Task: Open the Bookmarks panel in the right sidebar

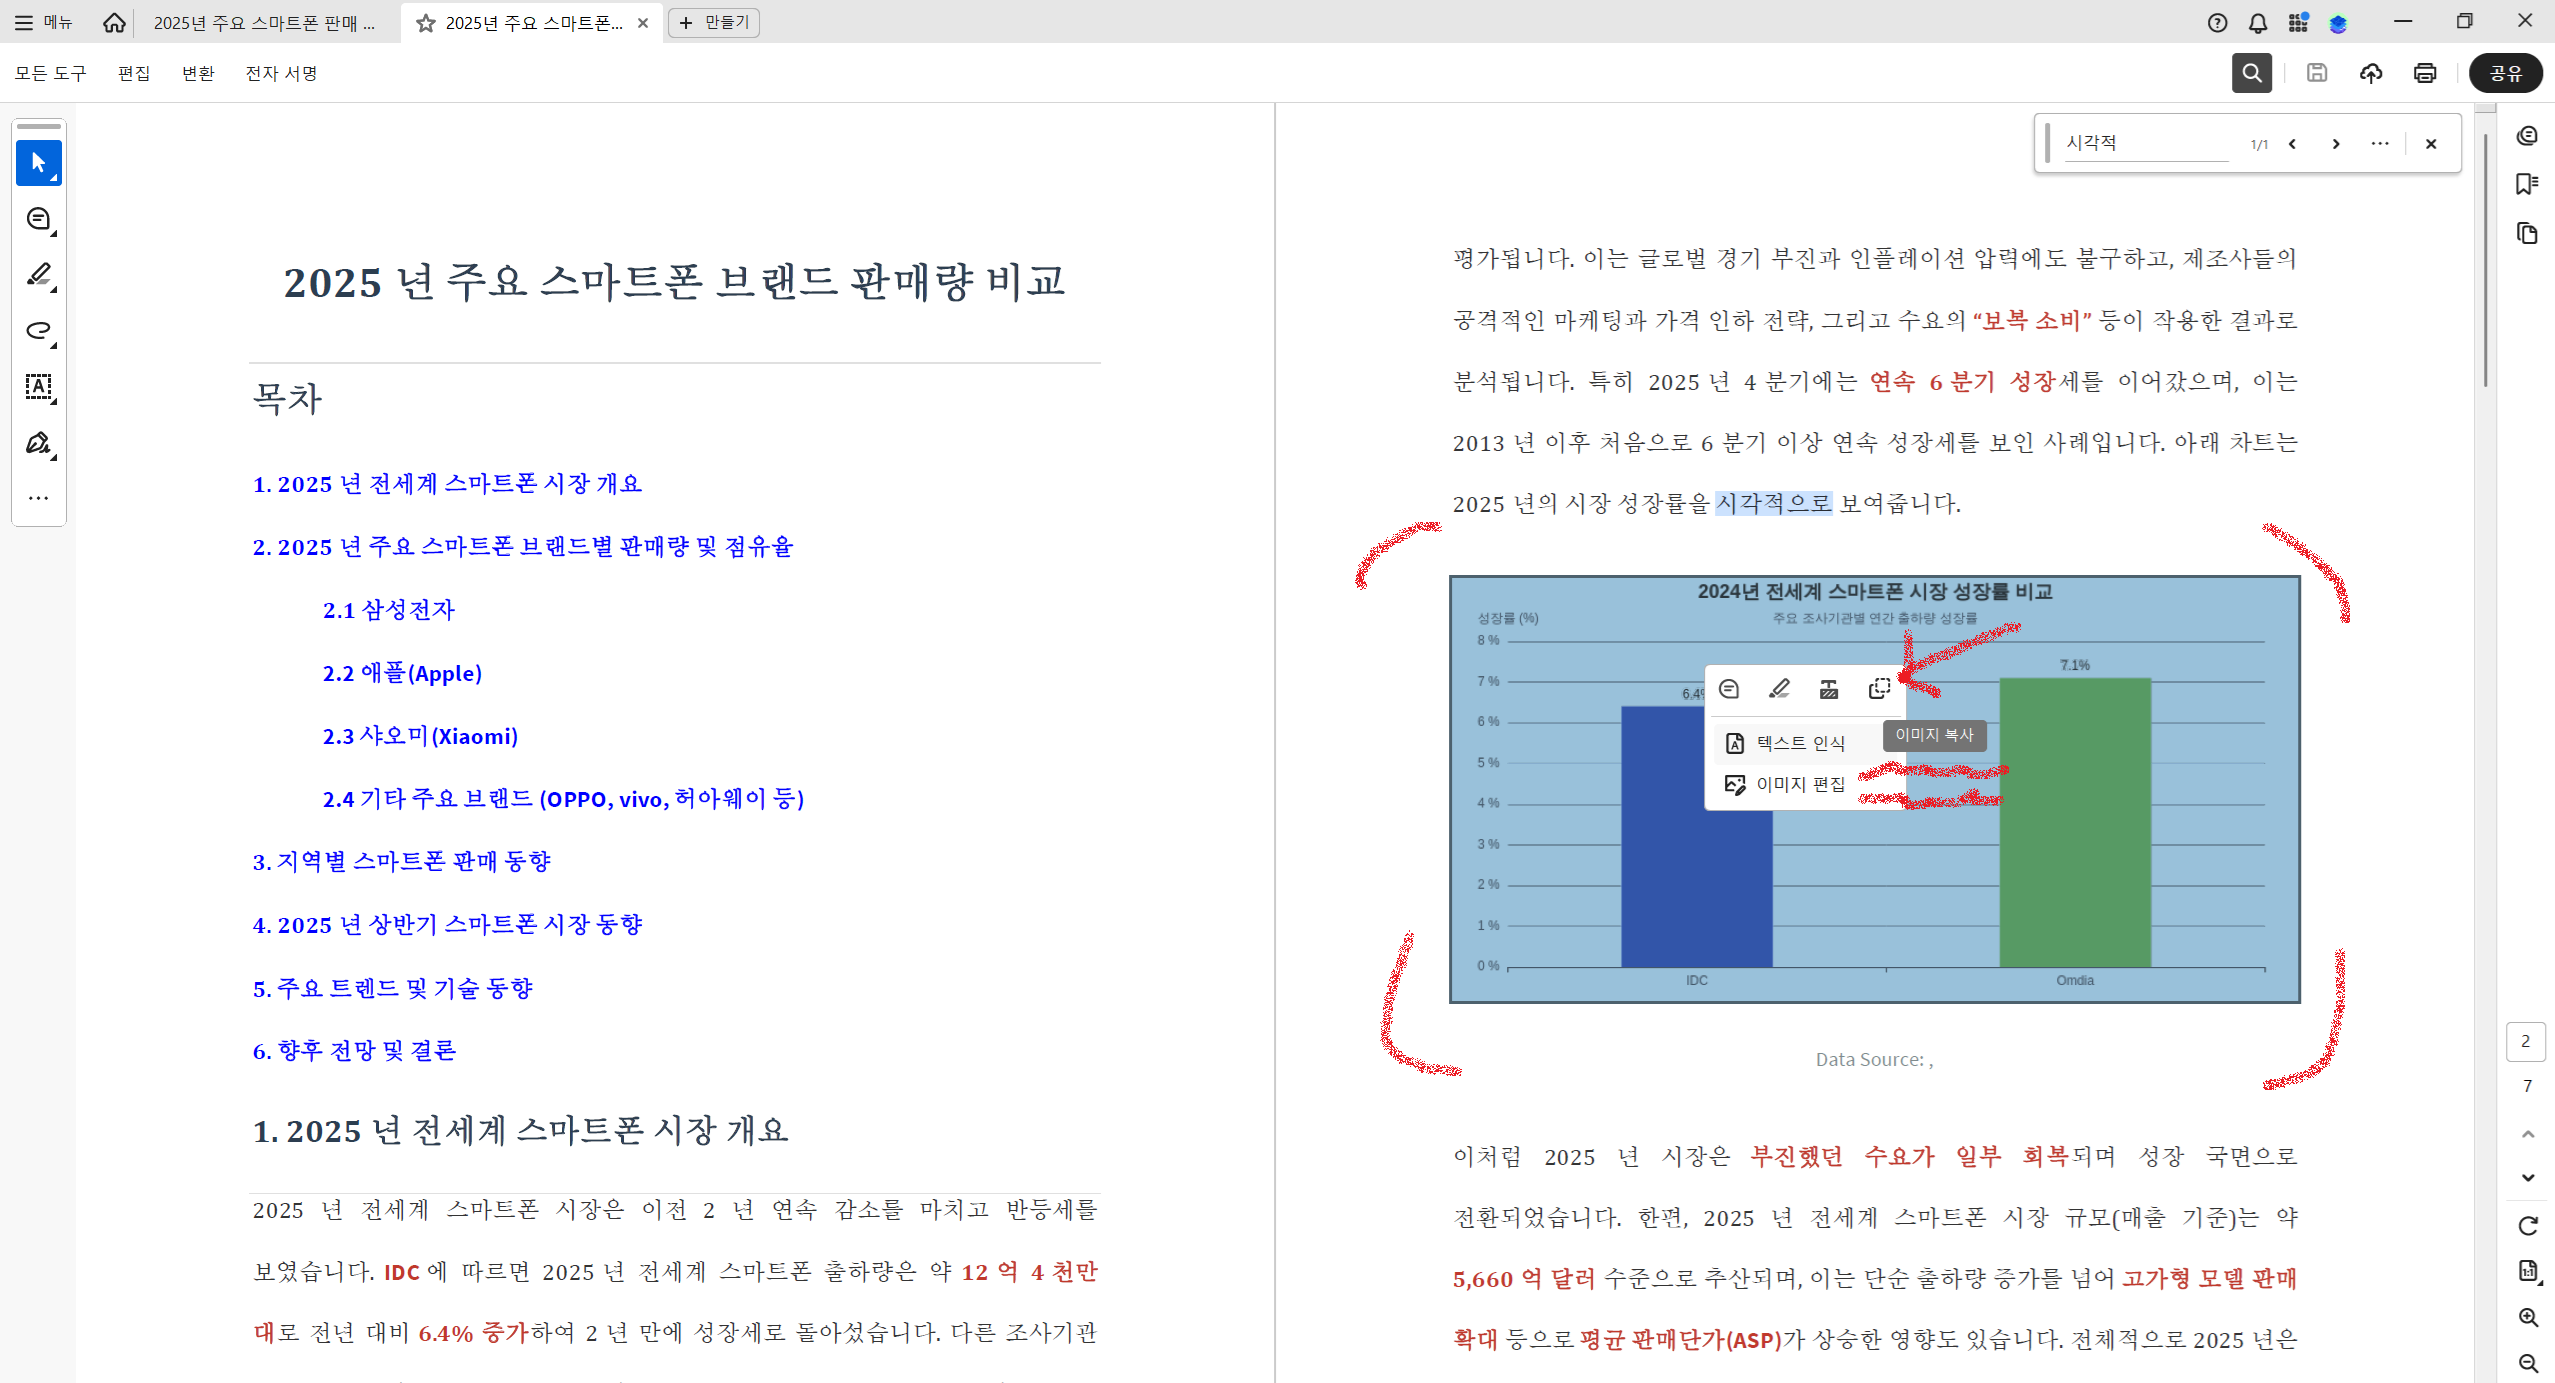Action: [2527, 184]
